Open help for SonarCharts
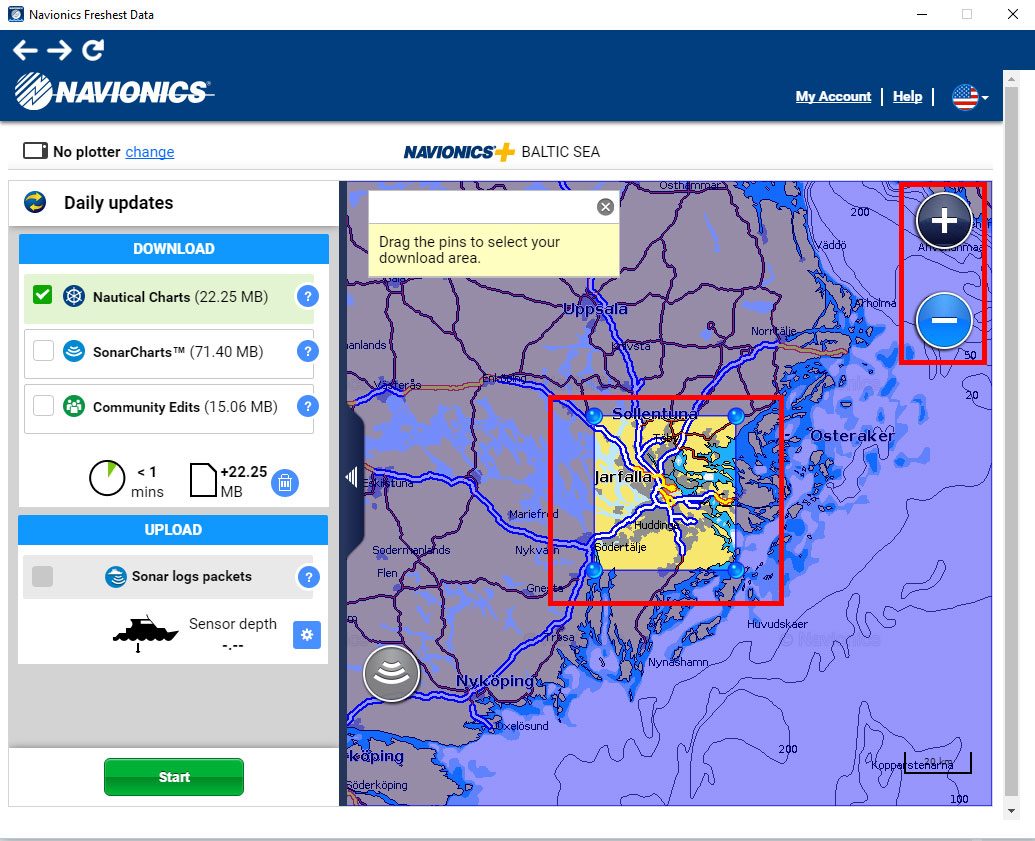The height and width of the screenshot is (841, 1035). pos(308,351)
